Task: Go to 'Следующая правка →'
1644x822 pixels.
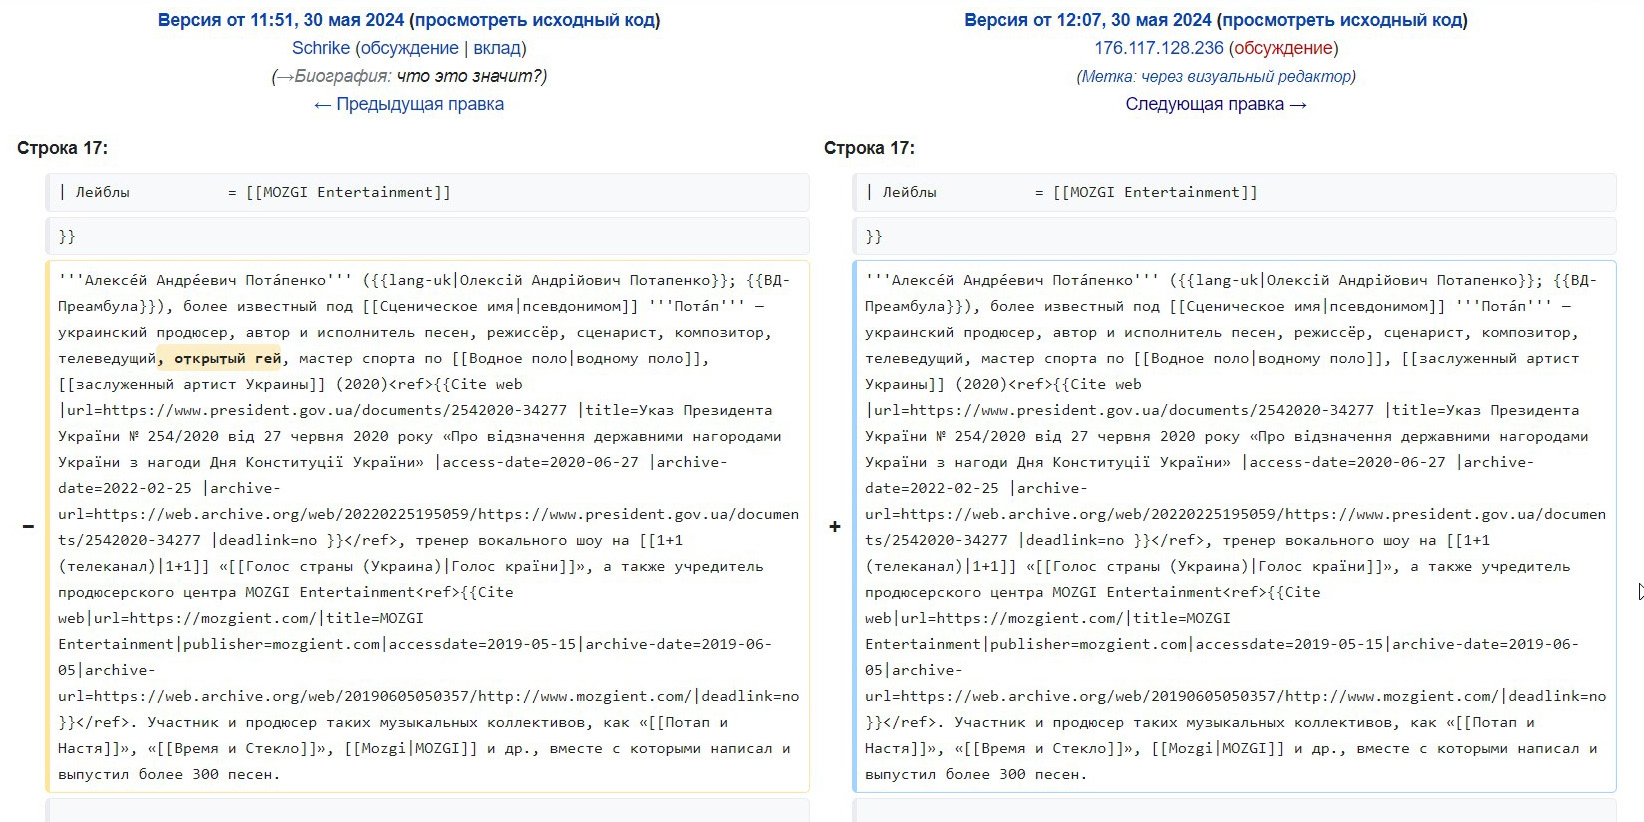Action: click(x=1216, y=104)
